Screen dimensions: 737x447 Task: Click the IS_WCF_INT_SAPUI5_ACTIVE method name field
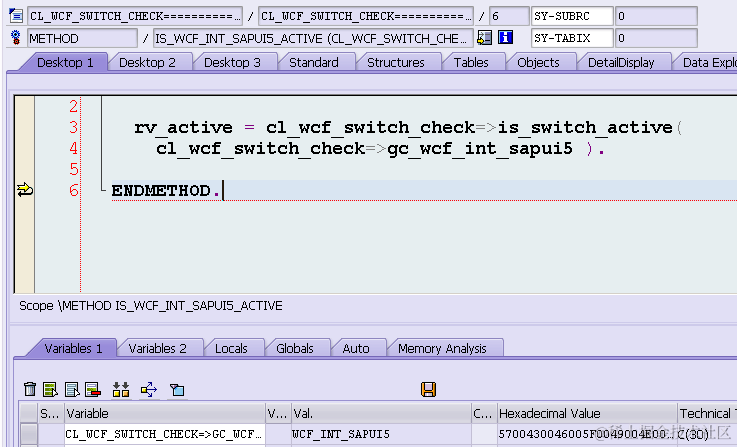coord(313,38)
